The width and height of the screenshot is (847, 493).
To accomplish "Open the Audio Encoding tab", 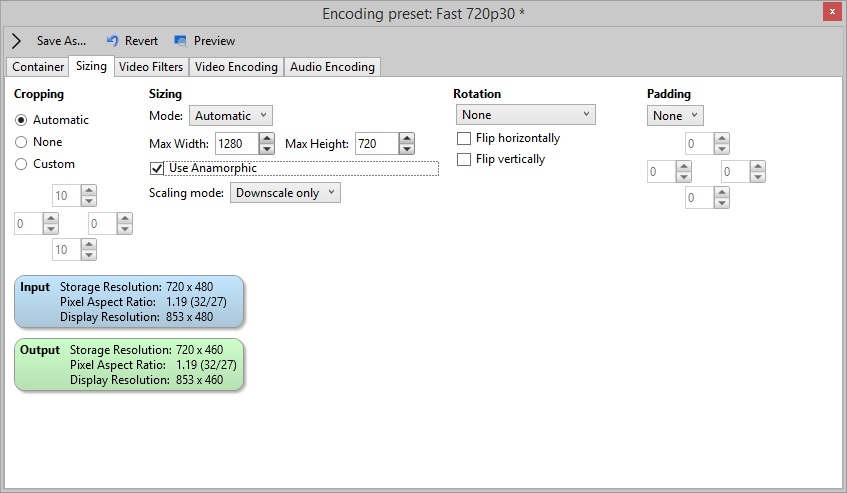I will (332, 67).
